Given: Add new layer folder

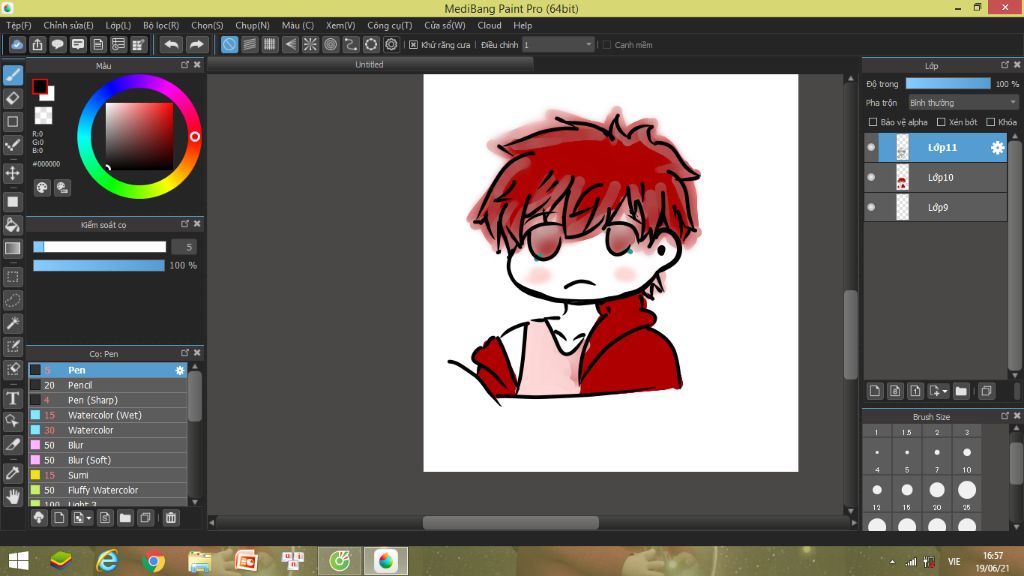Looking at the screenshot, I should pos(961,391).
